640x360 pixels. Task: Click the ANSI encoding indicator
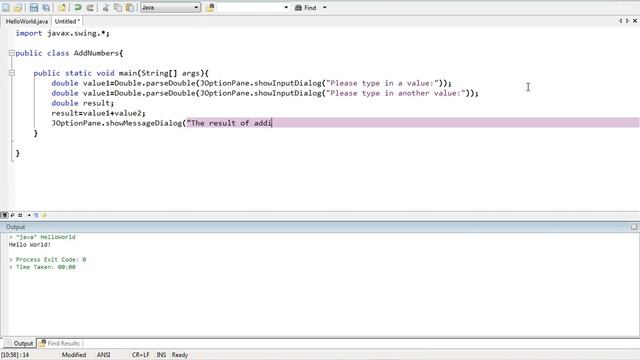[104, 355]
